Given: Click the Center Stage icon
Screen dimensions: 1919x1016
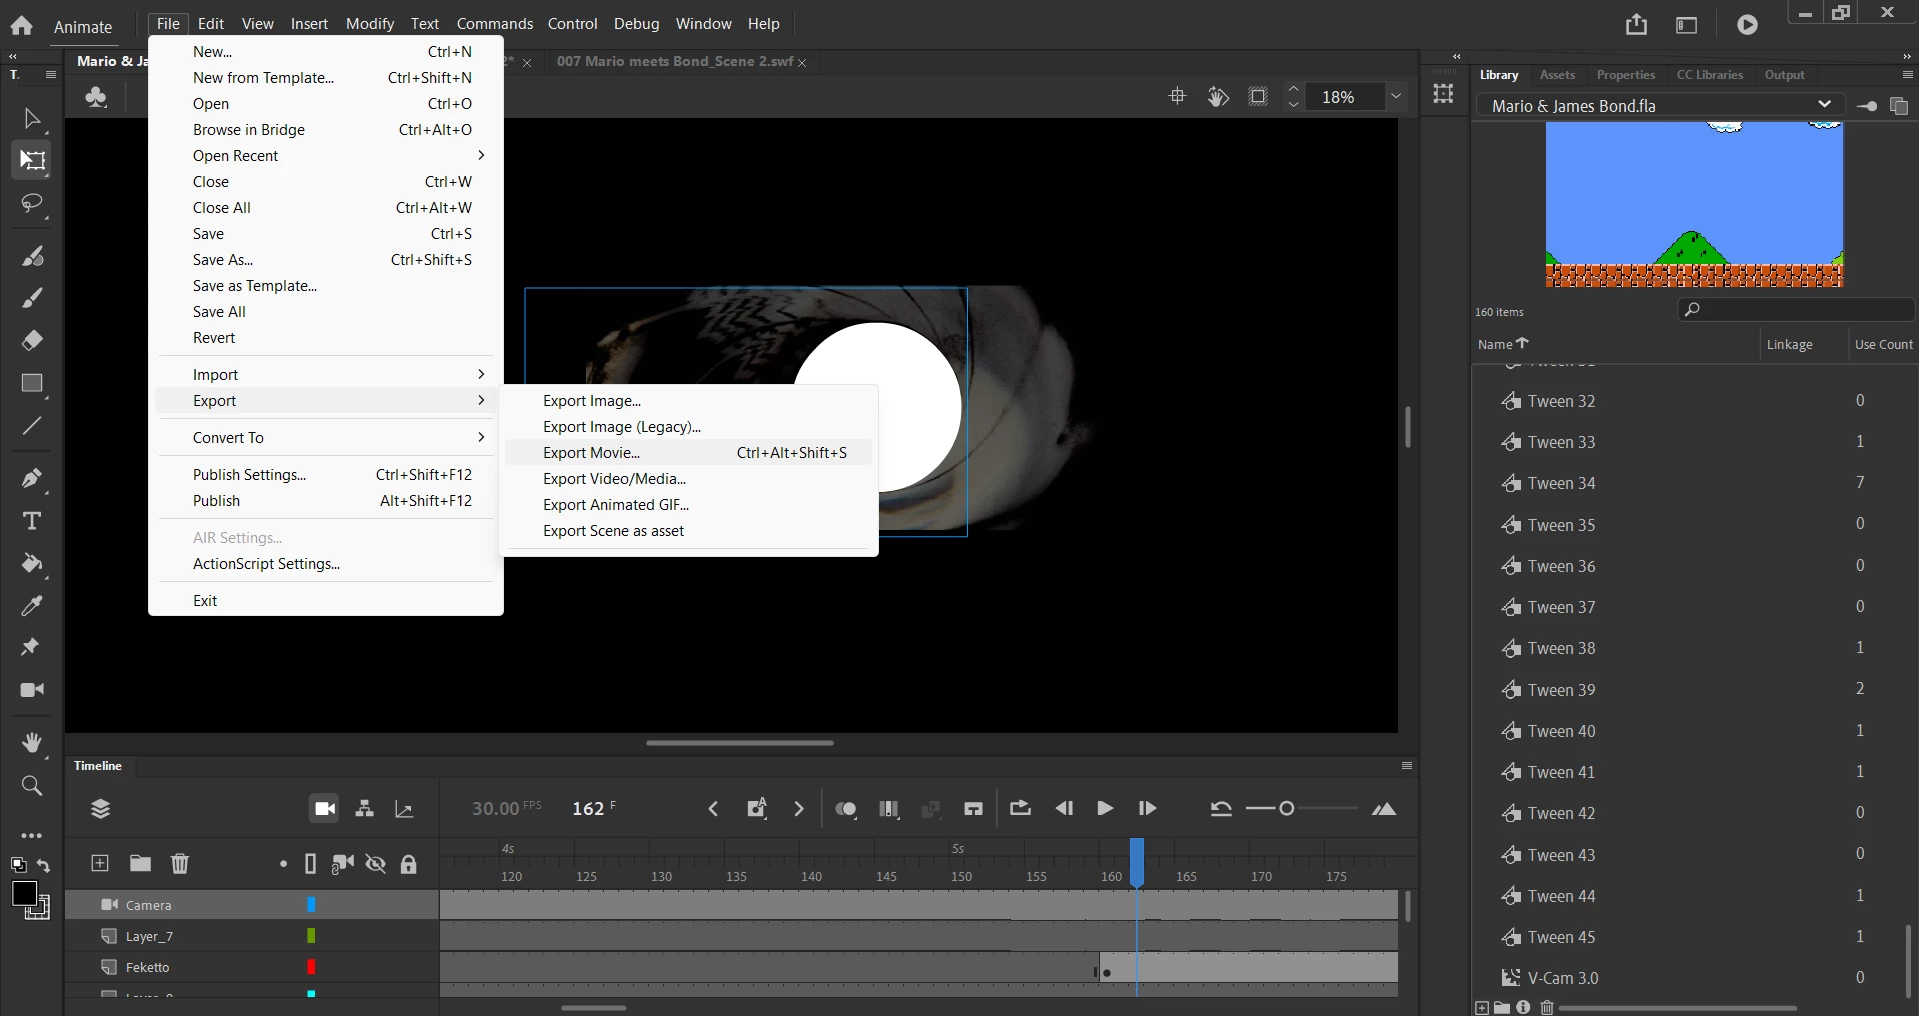Looking at the screenshot, I should click(1177, 96).
